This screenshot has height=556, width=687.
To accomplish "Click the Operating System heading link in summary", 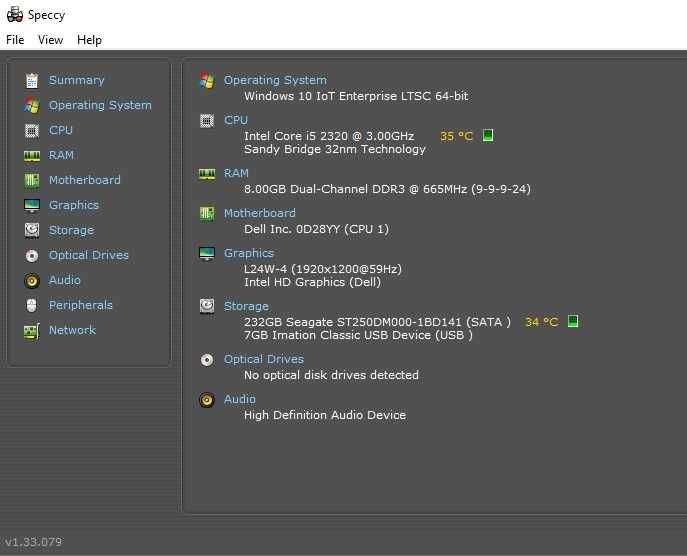I will pyautogui.click(x=275, y=80).
